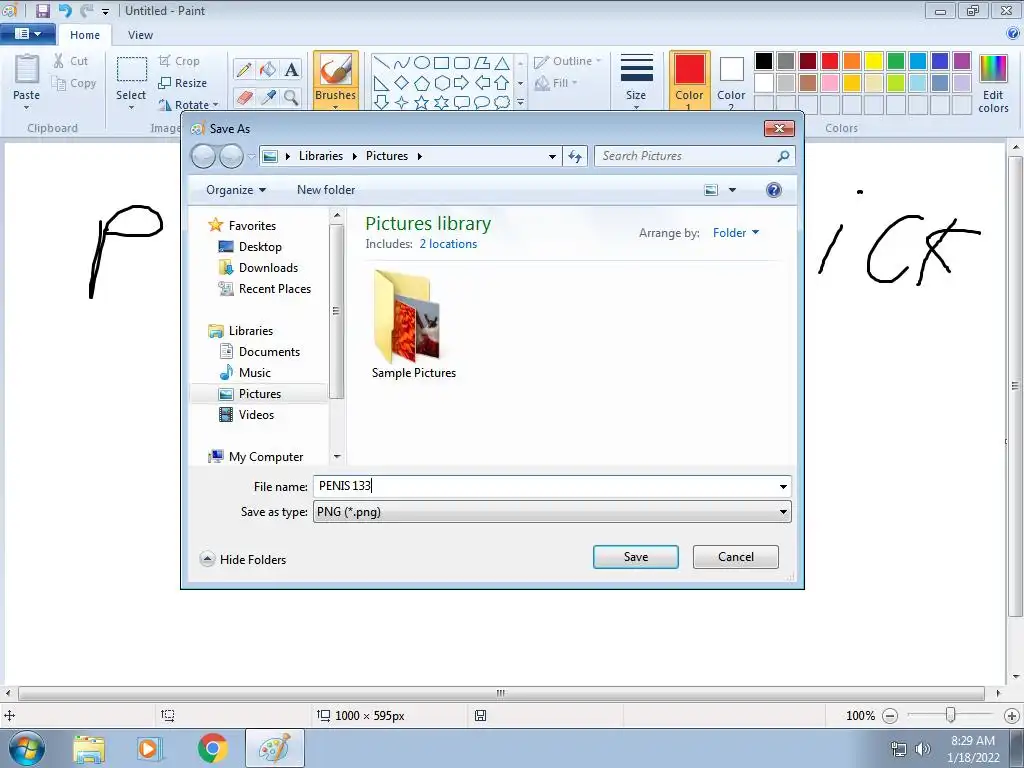Click the File name input field
The image size is (1024, 768).
[545, 487]
